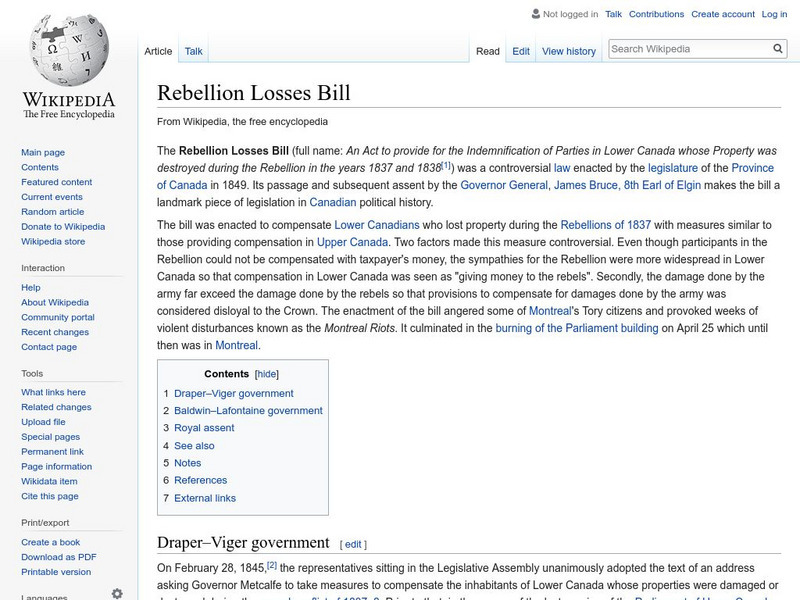This screenshot has height=600, width=800.
Task: Edit the Draper–Viger government section
Action: tap(355, 542)
